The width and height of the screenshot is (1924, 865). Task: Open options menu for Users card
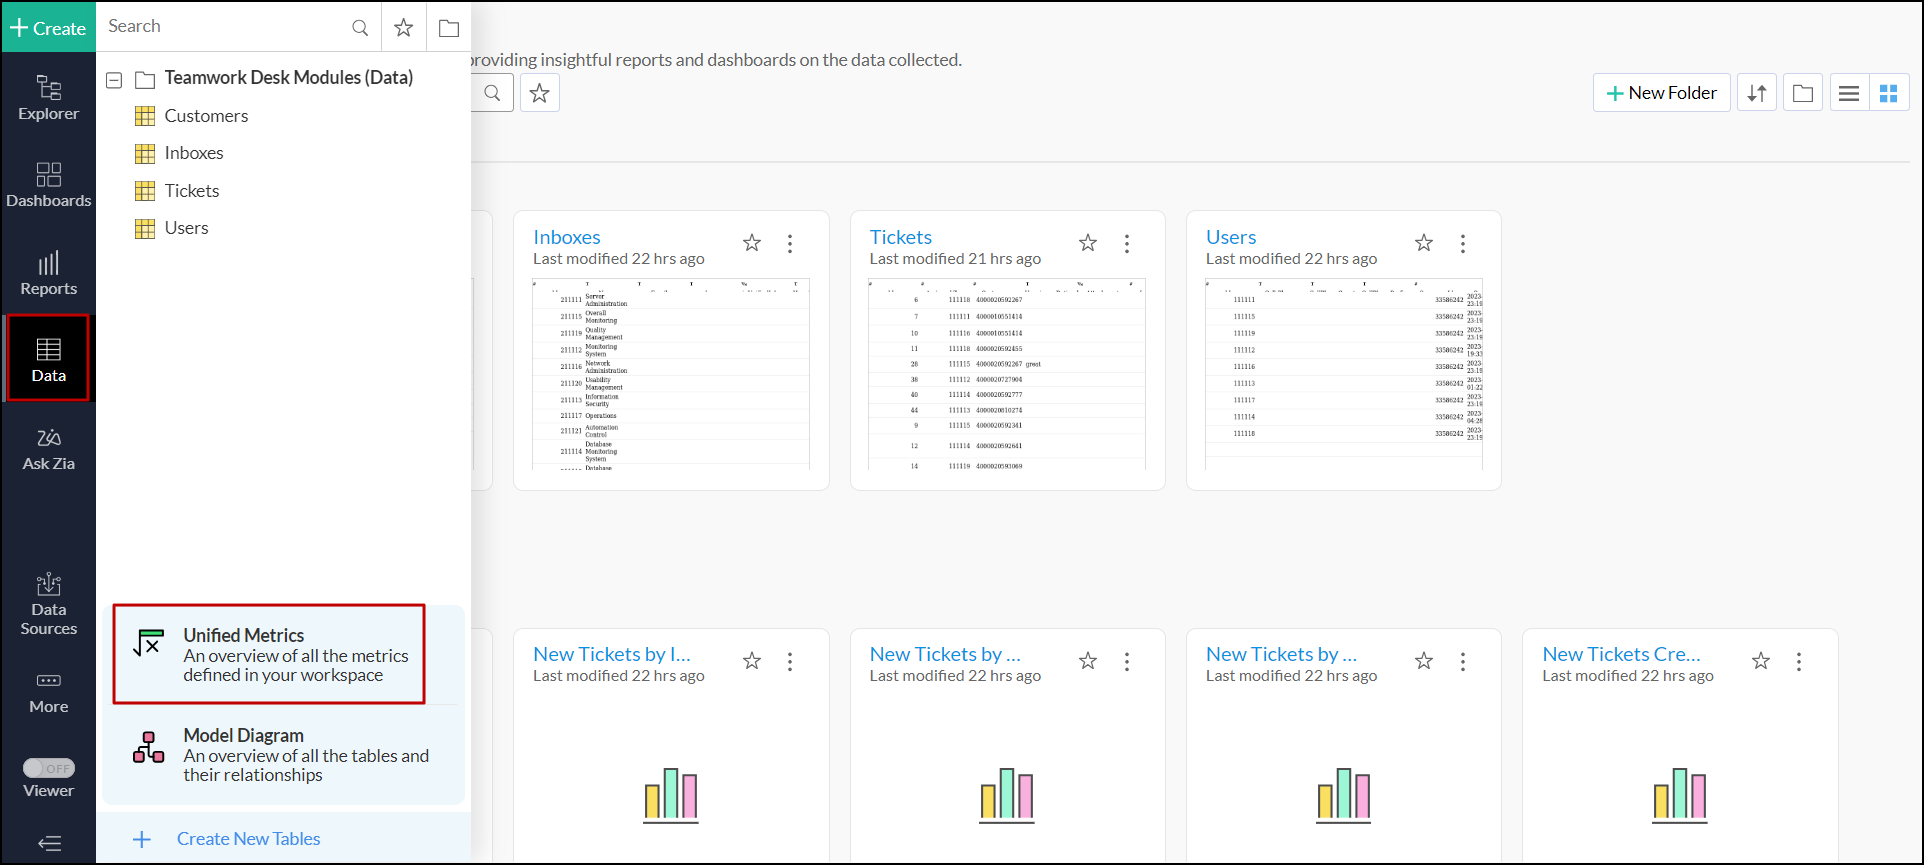tap(1462, 243)
